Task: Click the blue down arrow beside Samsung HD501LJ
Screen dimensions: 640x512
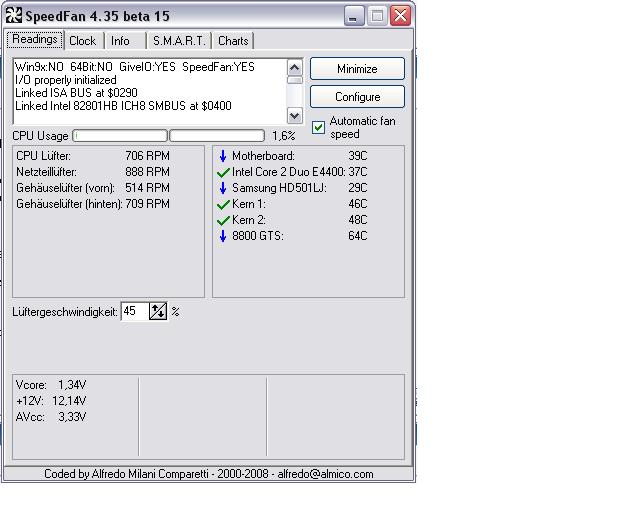Action: click(x=223, y=188)
